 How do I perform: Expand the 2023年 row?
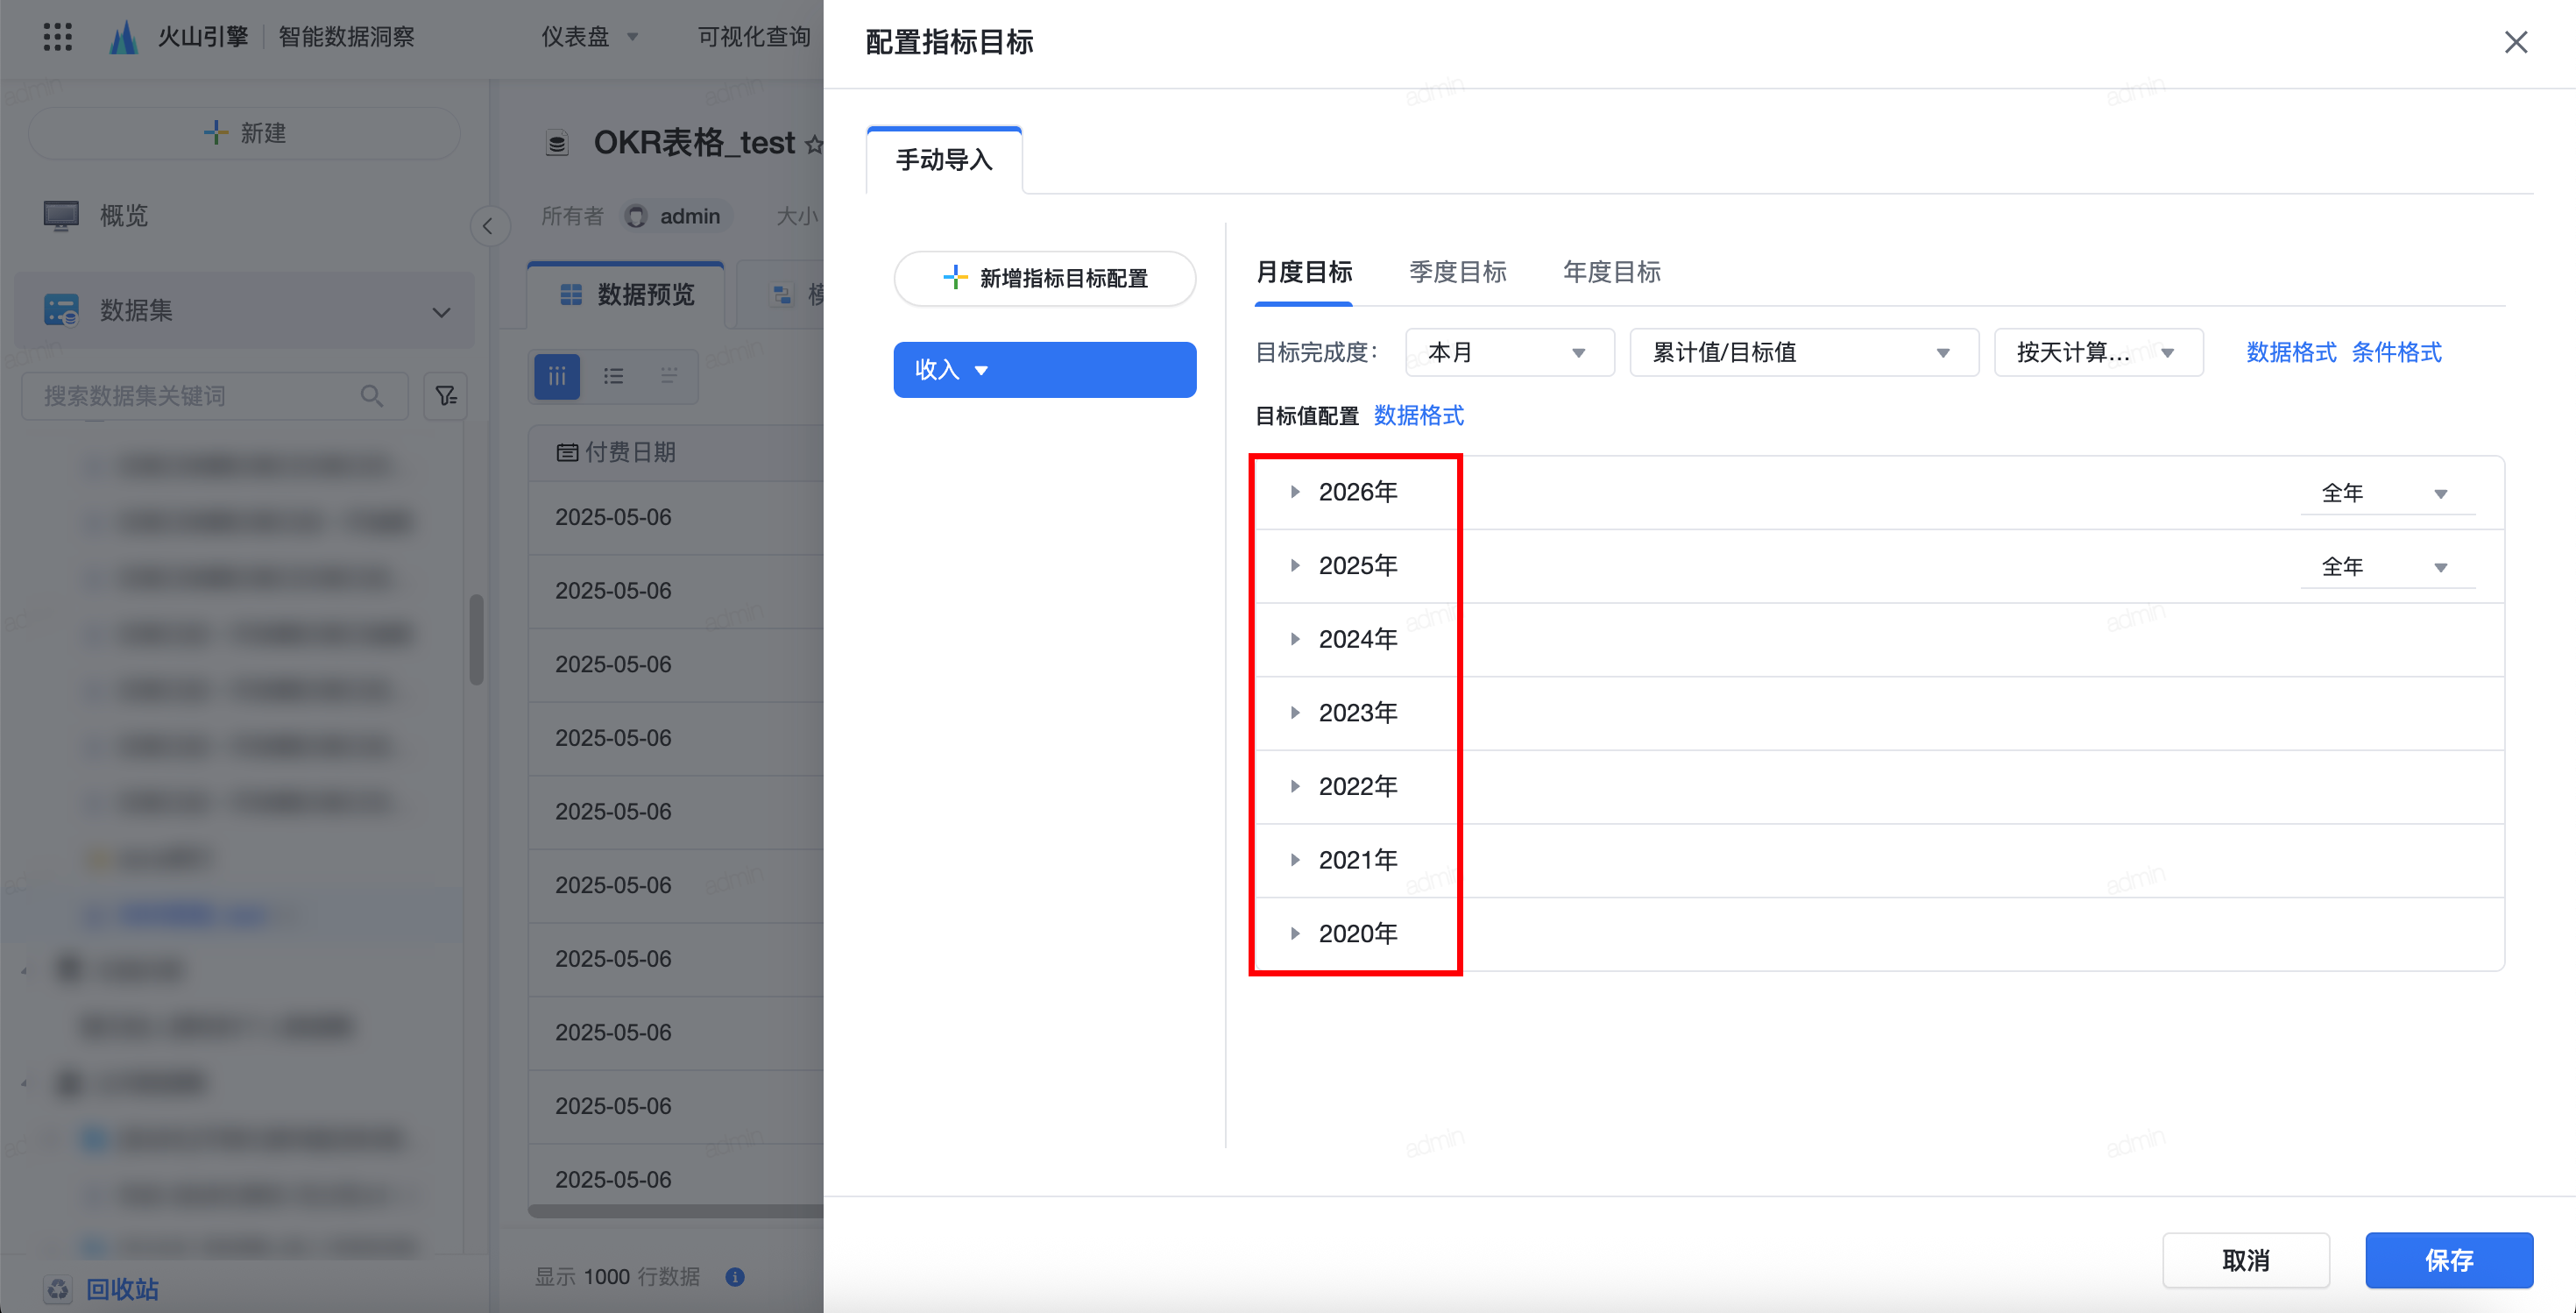coord(1295,713)
